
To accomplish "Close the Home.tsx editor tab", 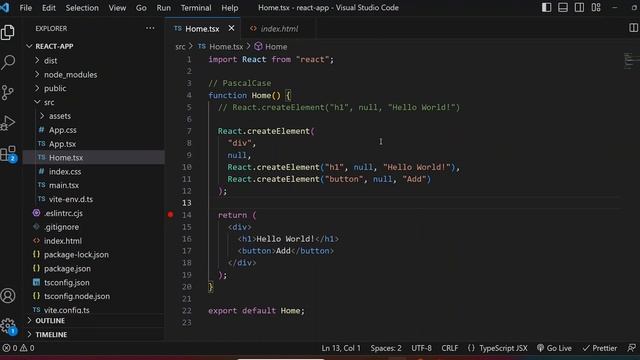I will tap(231, 28).
